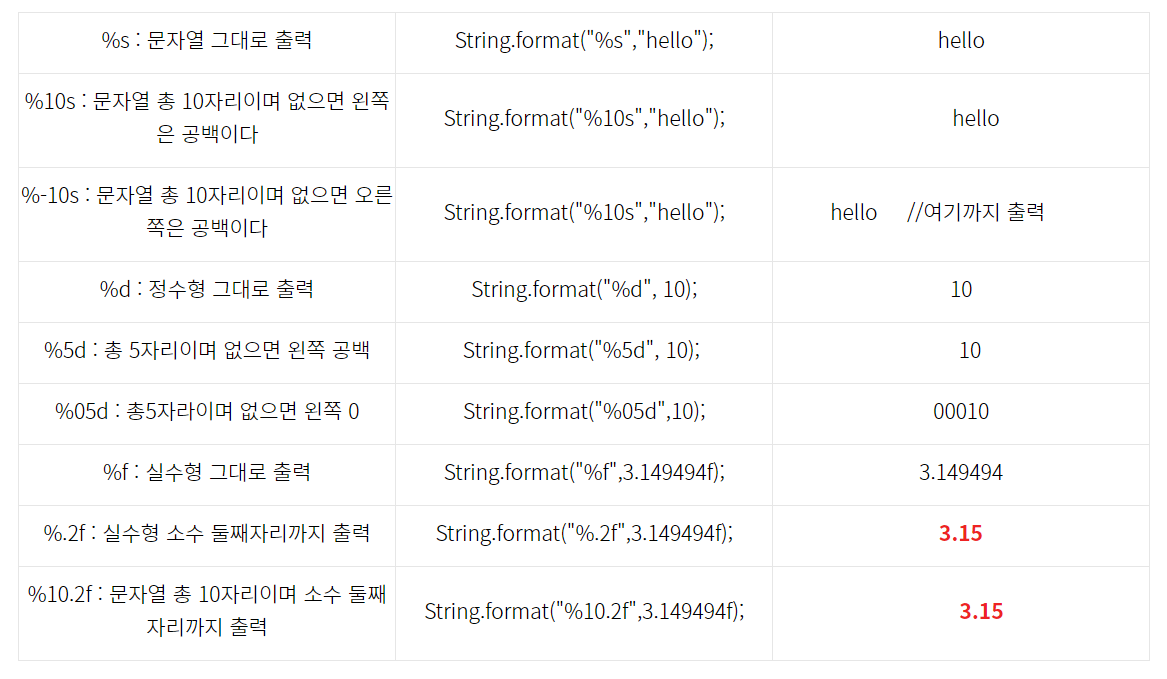Select String.format("%.2f",3.149494f); code
Viewport: 1167px width, 679px height.
[584, 533]
